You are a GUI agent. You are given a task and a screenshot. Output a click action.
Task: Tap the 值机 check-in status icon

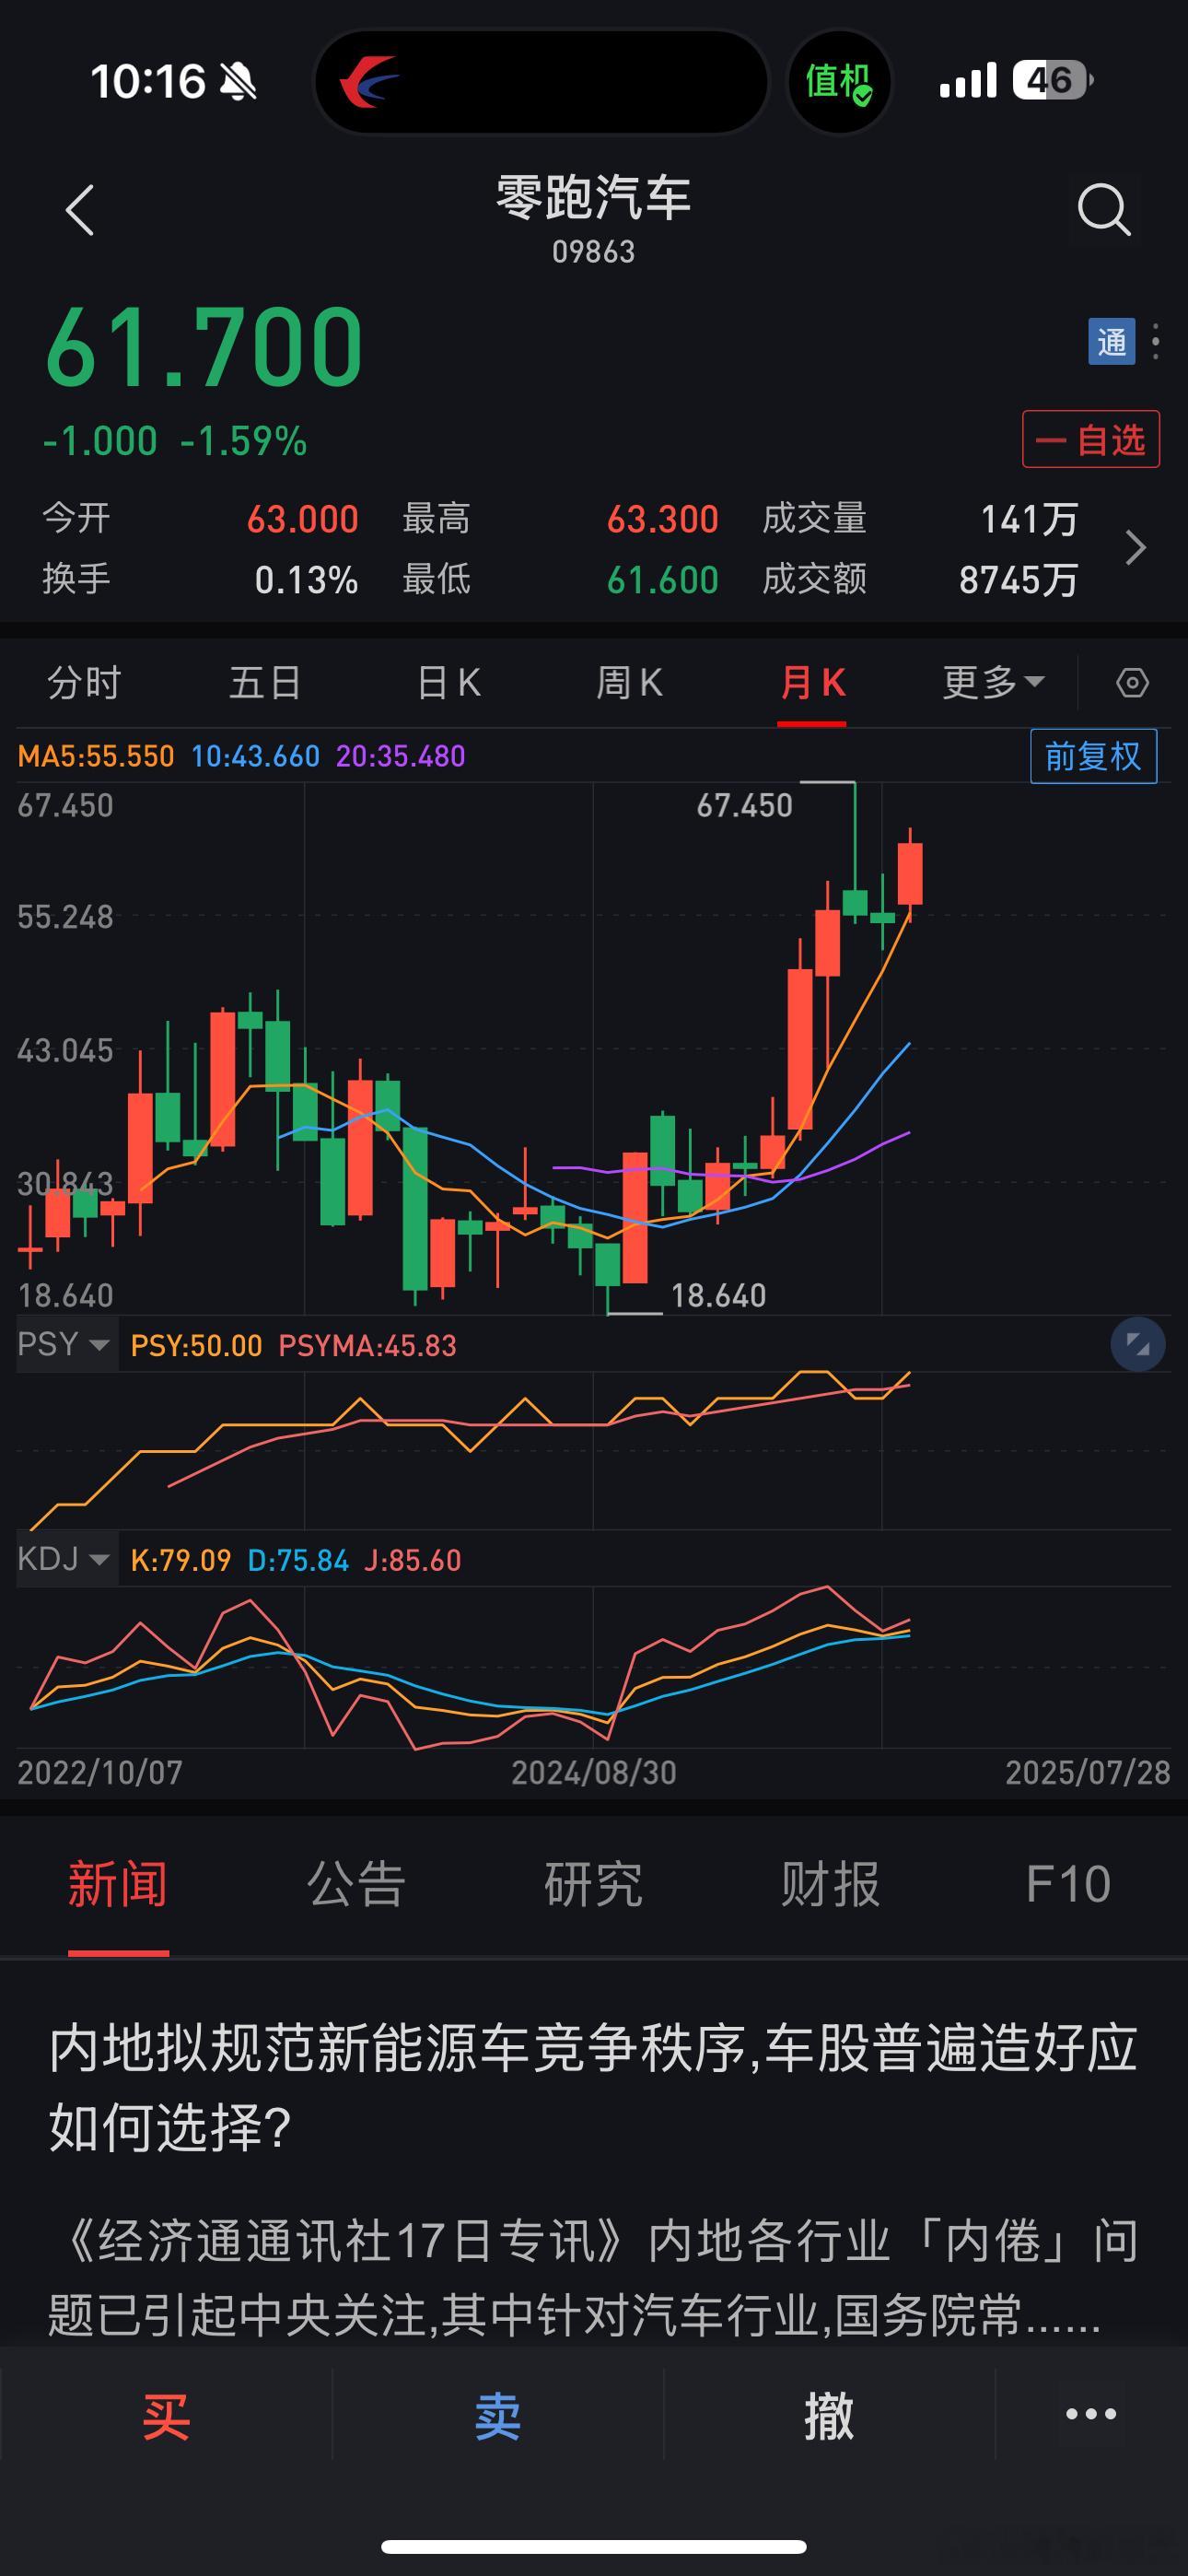pos(839,81)
